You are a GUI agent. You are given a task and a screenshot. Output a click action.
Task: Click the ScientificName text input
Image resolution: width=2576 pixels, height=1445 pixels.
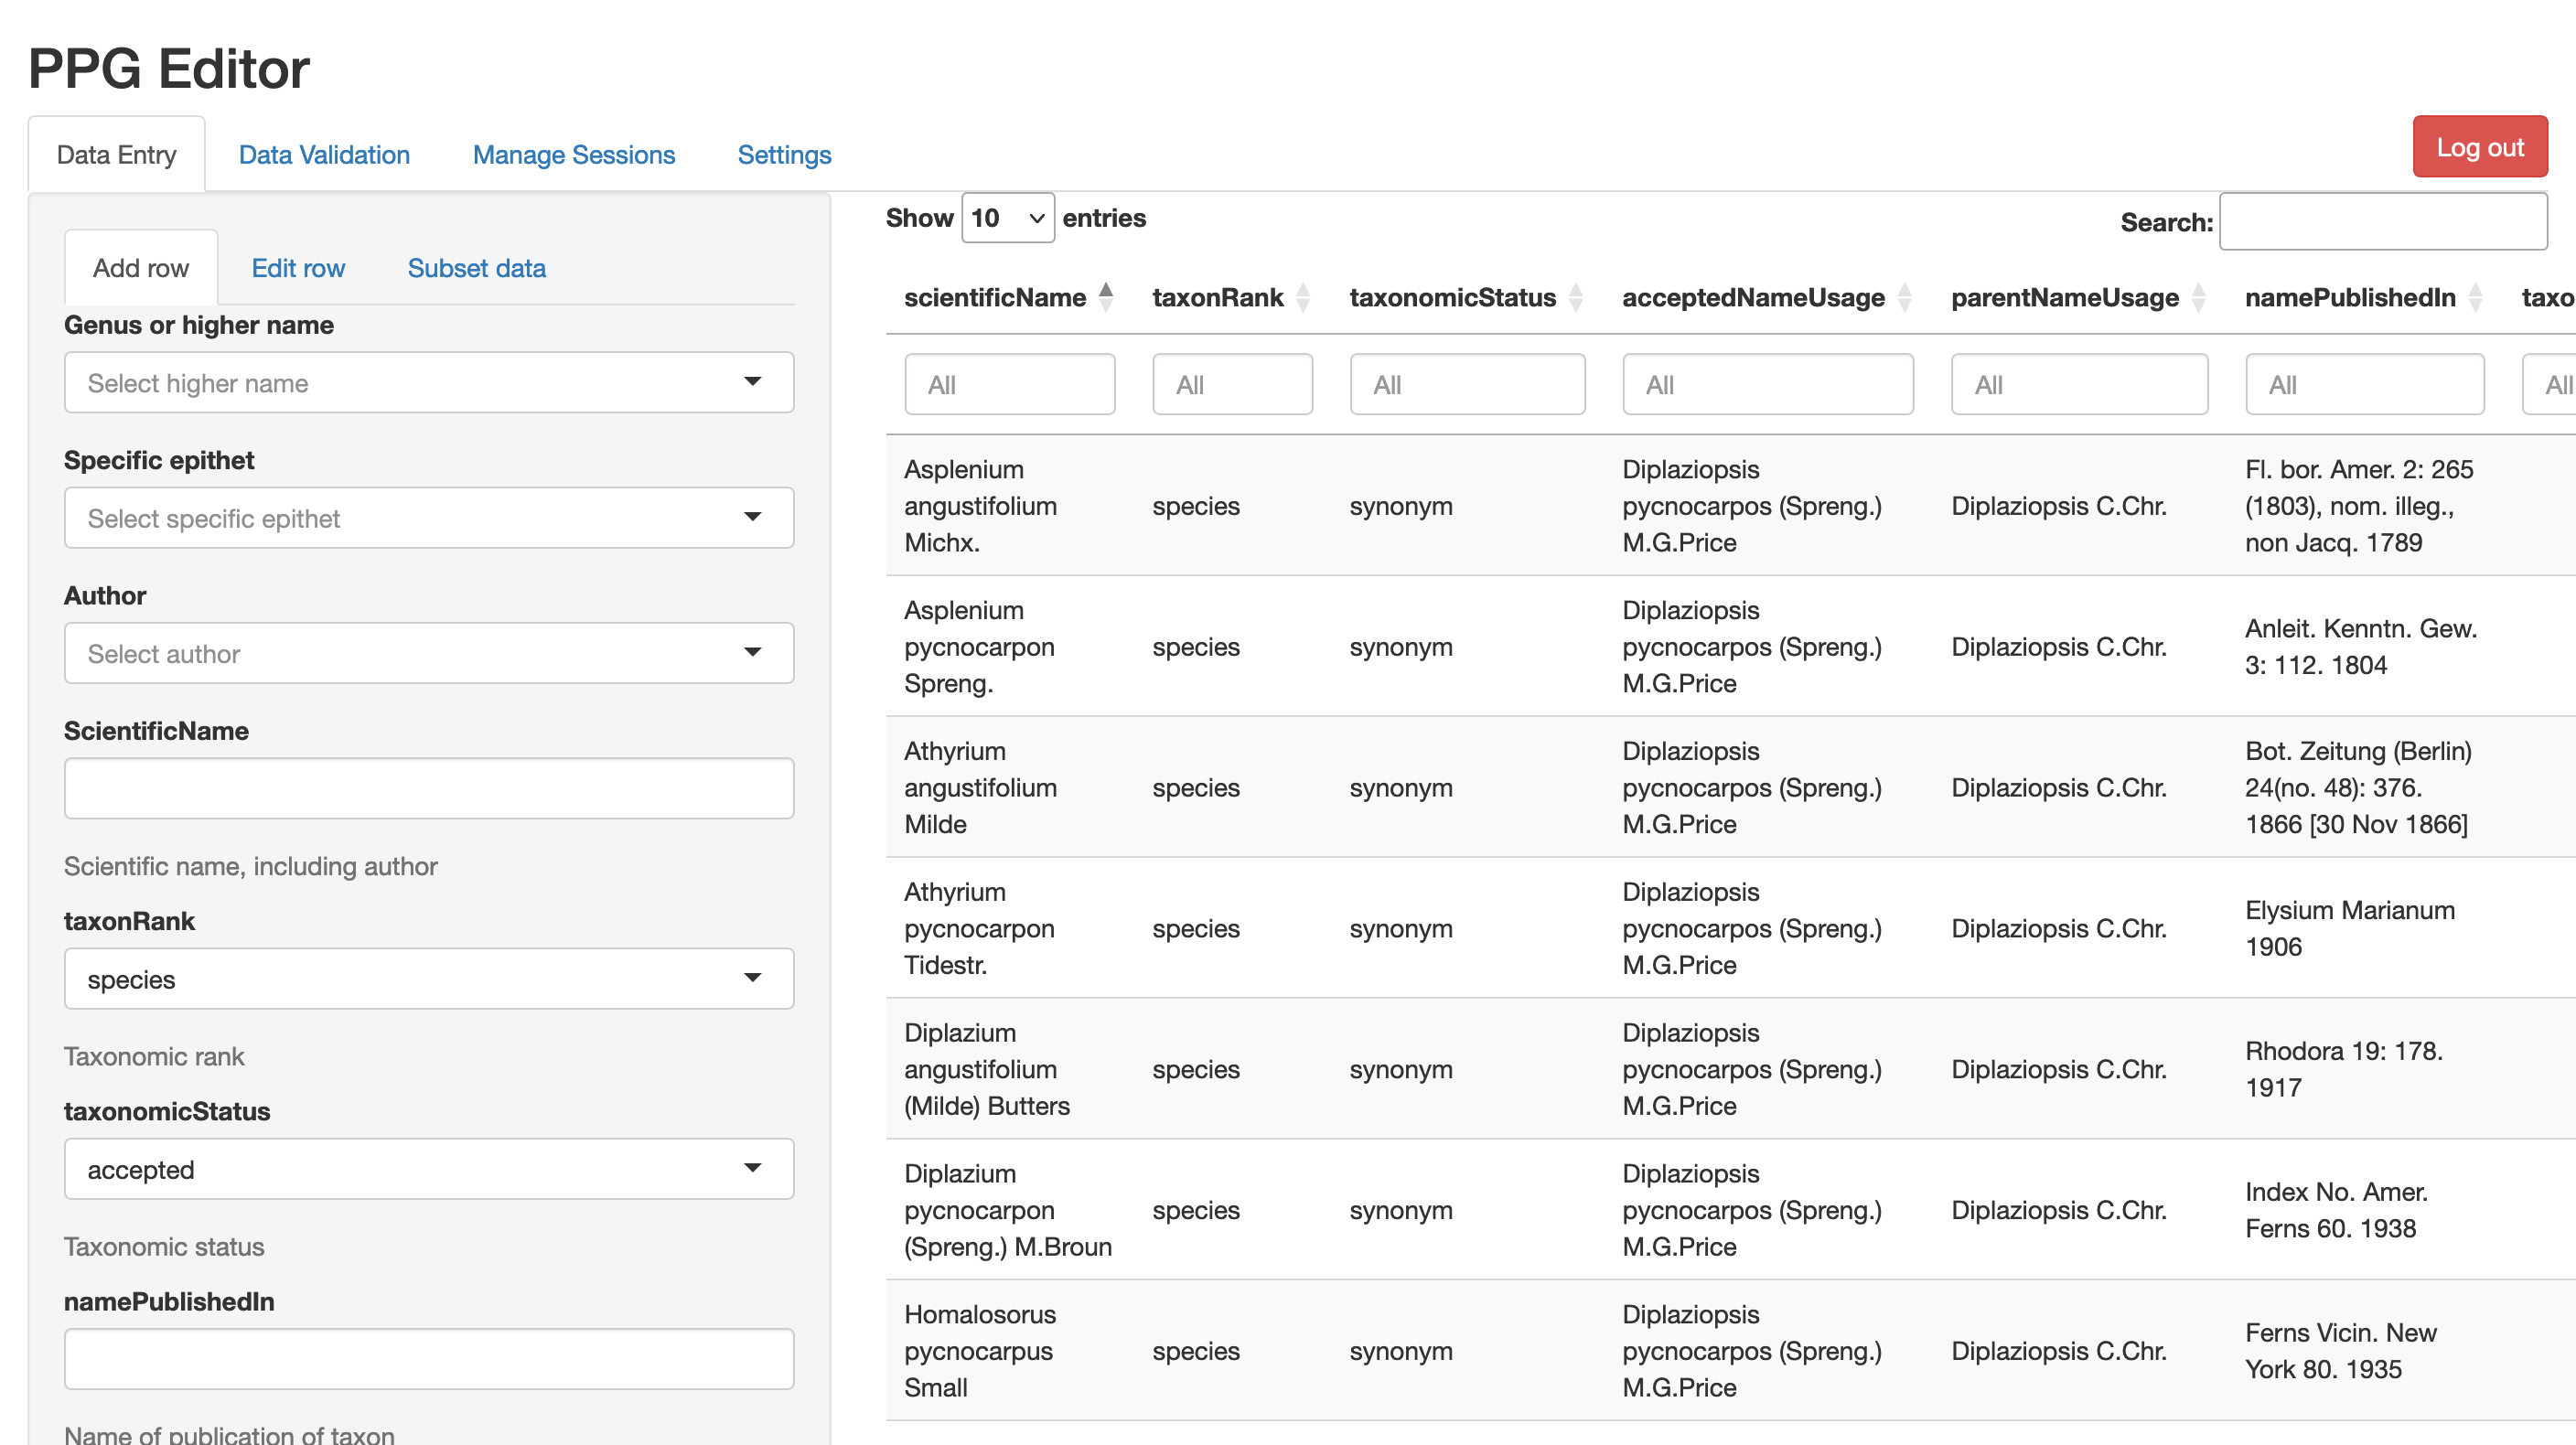click(428, 788)
